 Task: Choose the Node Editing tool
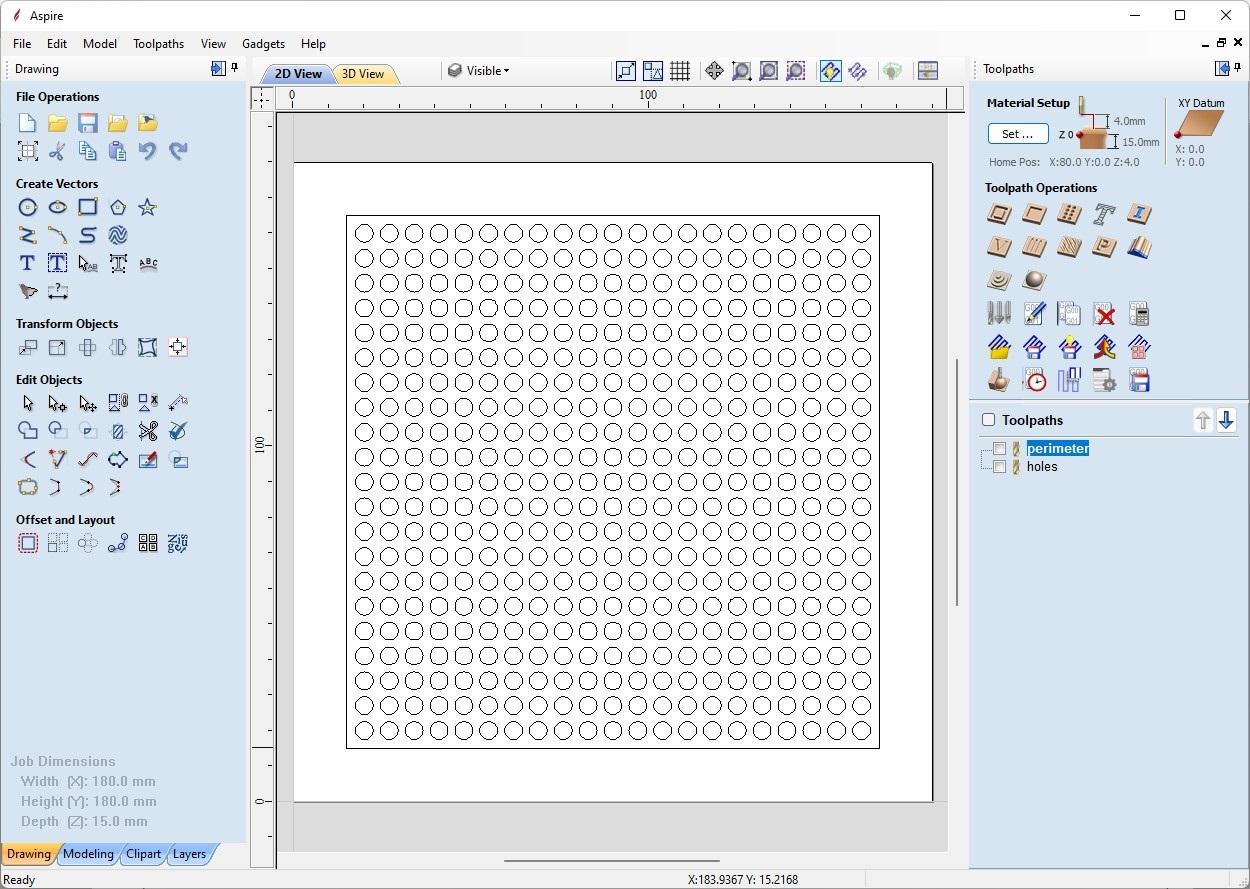pyautogui.click(x=57, y=403)
